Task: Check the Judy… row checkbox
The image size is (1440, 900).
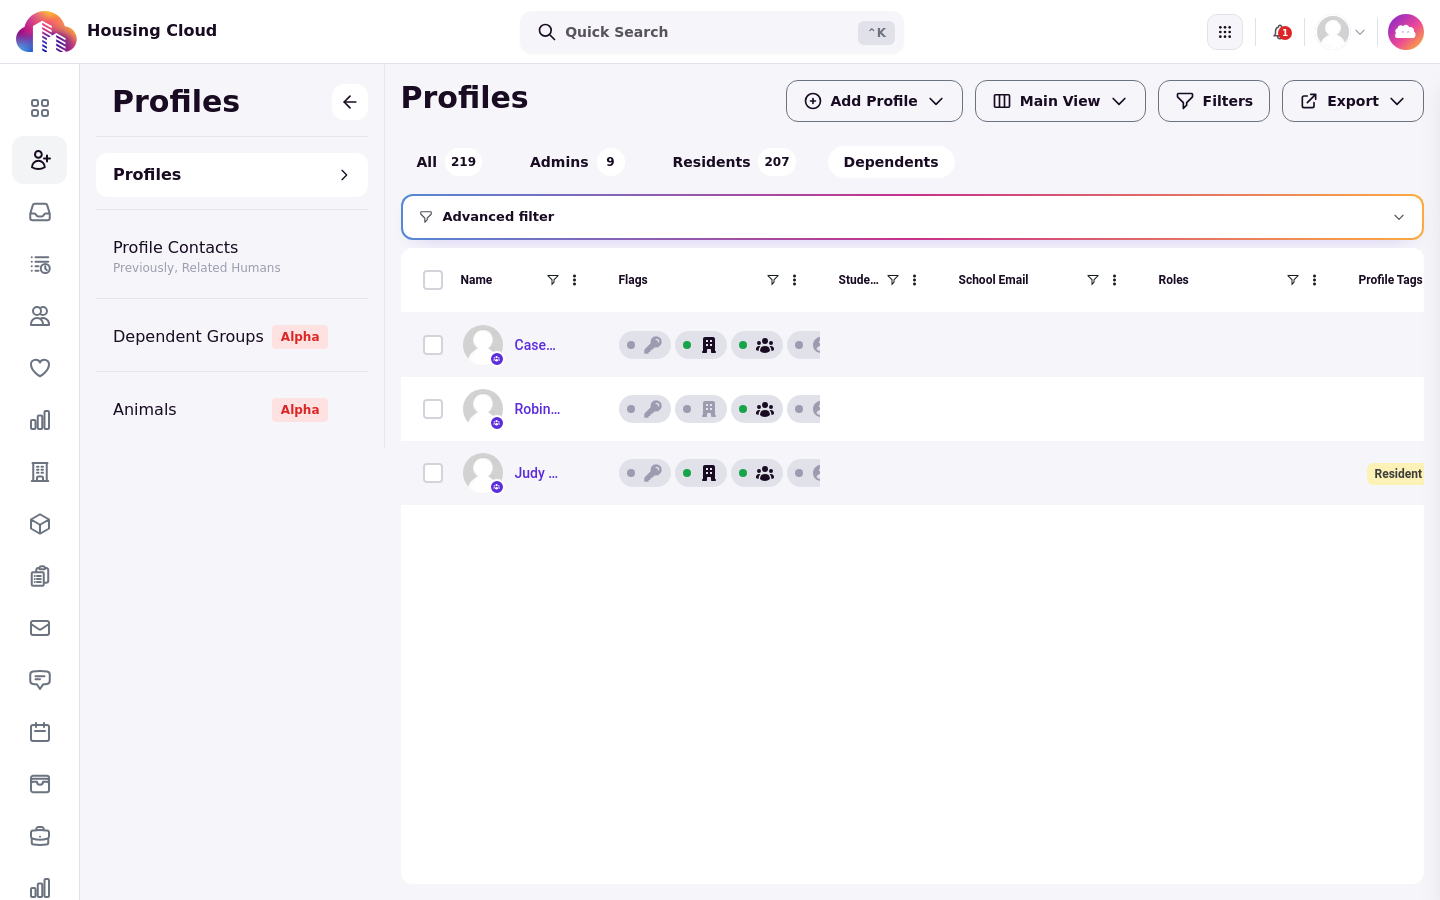Action: tap(433, 473)
